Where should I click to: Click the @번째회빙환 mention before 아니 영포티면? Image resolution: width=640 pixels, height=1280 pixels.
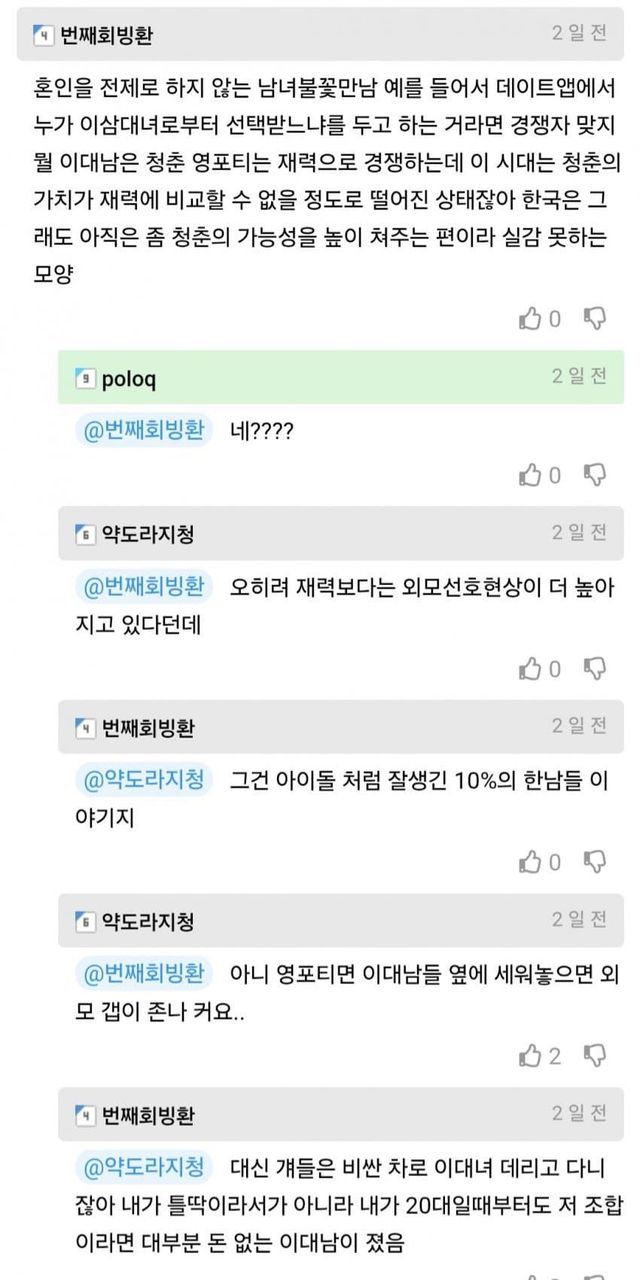145,972
